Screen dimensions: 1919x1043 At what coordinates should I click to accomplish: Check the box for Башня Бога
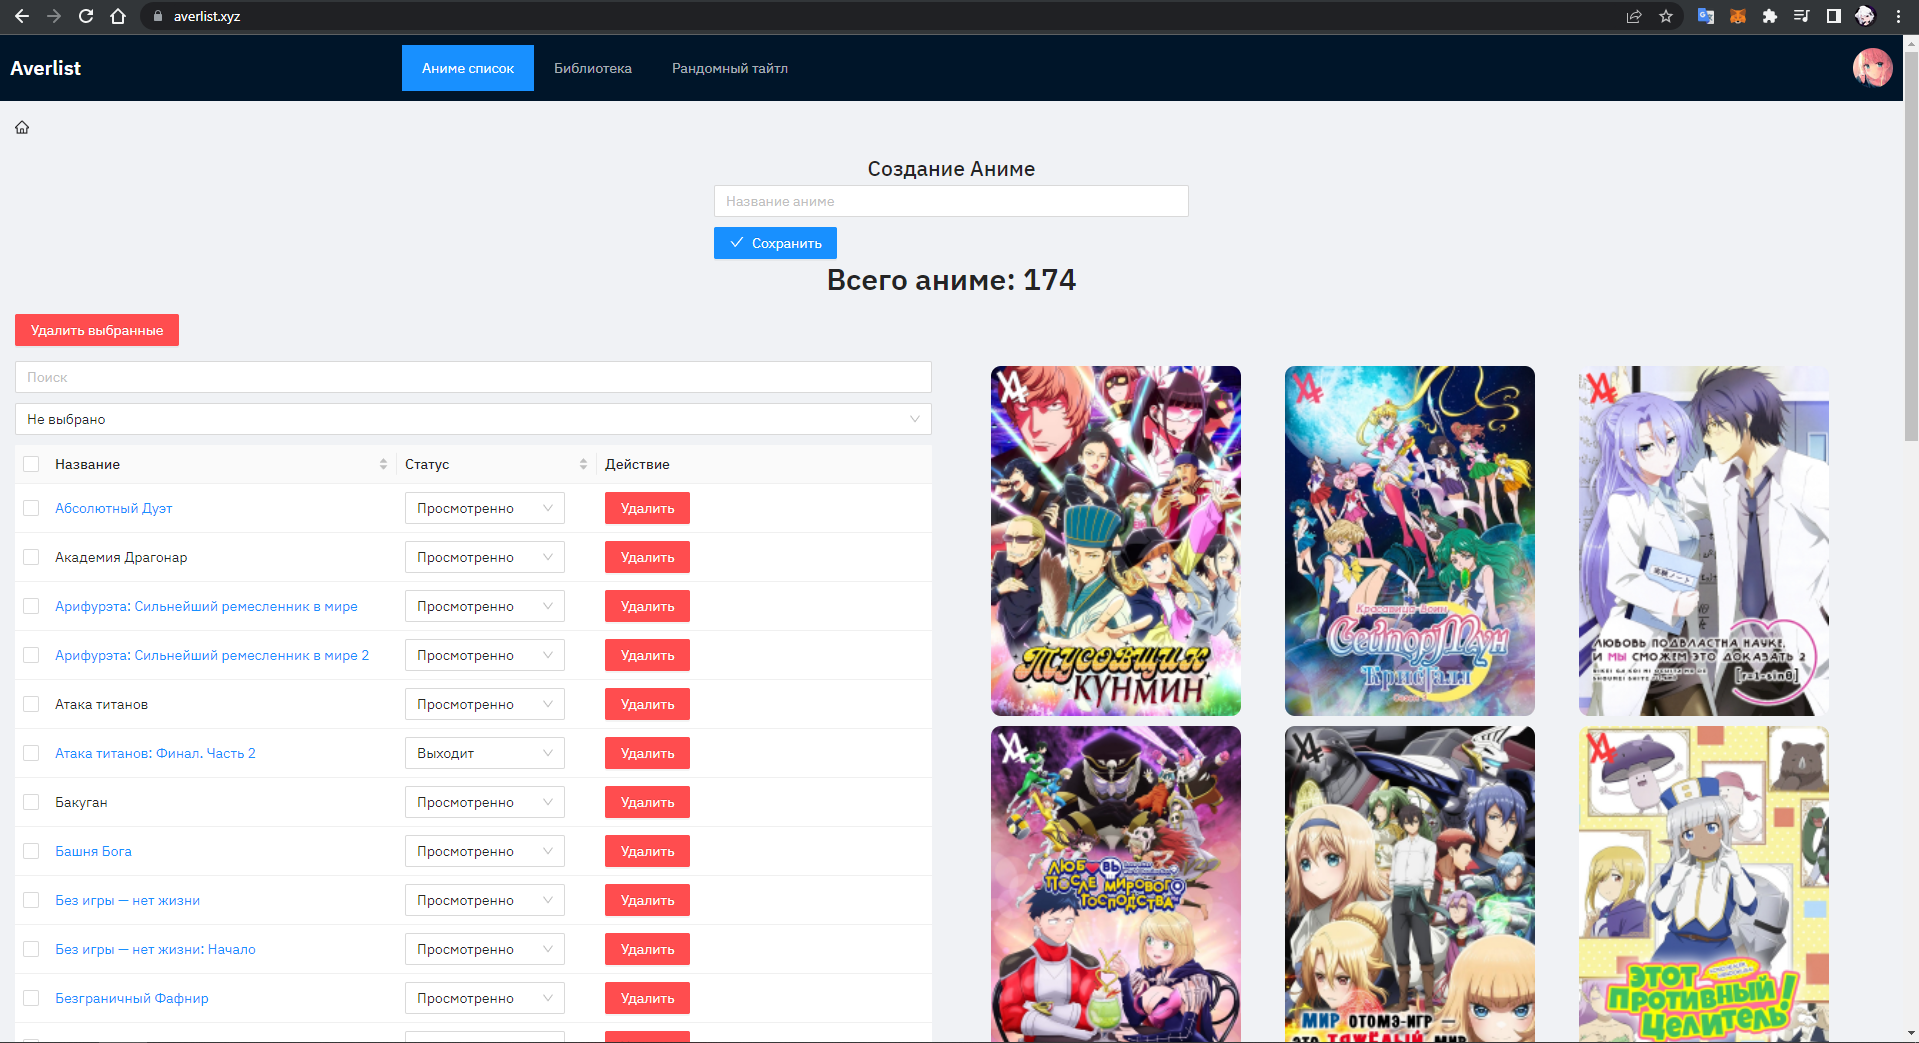(31, 851)
